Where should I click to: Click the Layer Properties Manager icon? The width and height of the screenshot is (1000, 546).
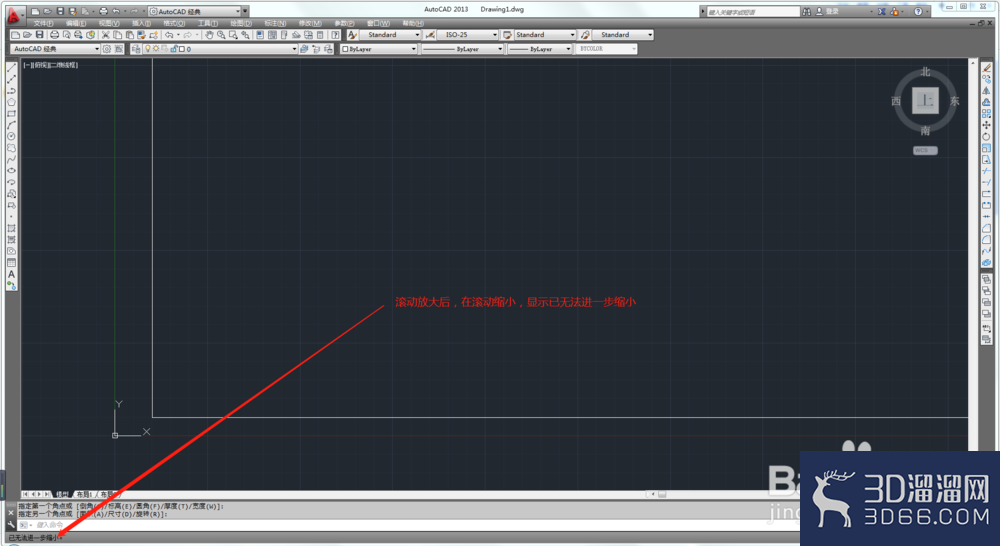click(x=136, y=48)
